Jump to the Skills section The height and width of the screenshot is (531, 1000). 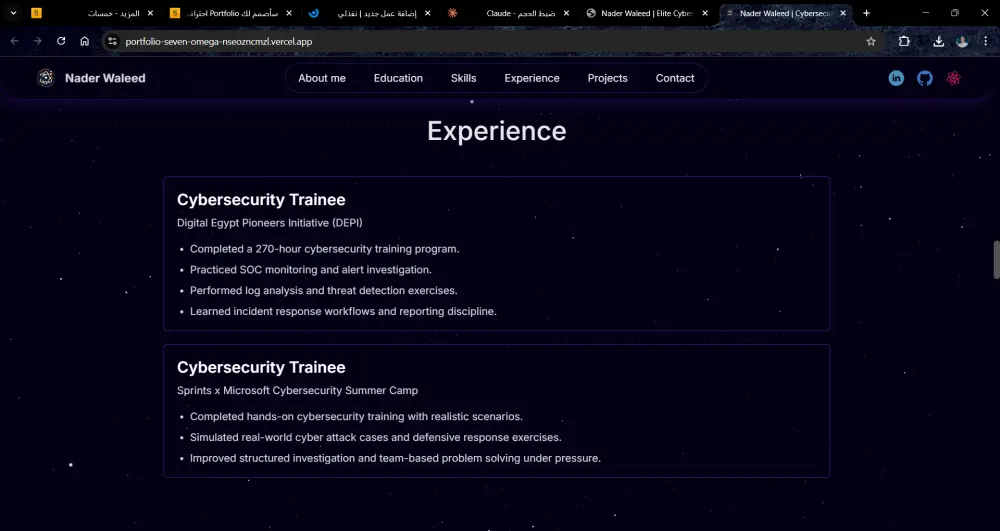tap(463, 78)
